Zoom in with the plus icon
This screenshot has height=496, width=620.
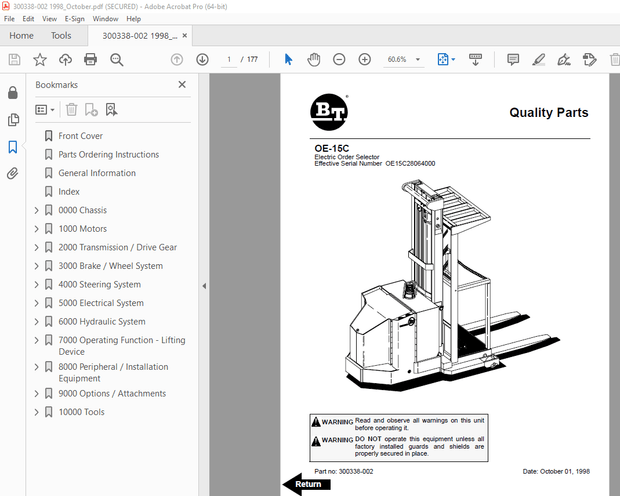[365, 60]
